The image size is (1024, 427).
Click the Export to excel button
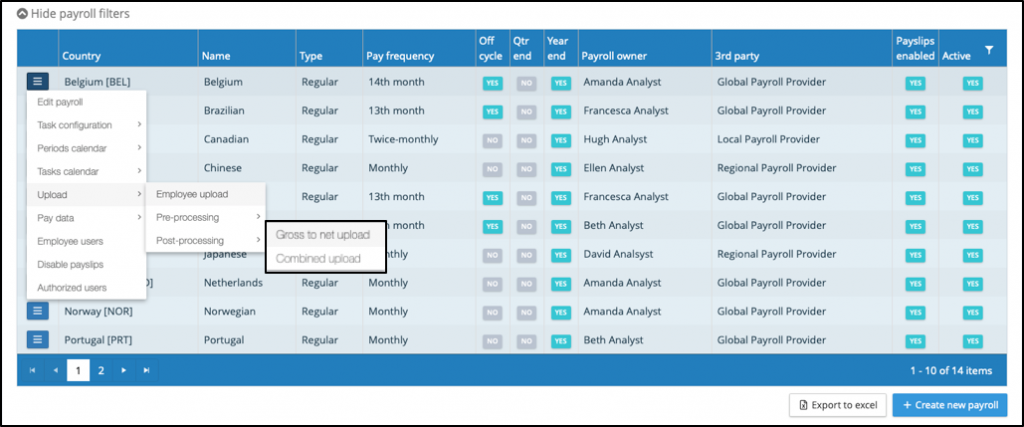(x=837, y=405)
